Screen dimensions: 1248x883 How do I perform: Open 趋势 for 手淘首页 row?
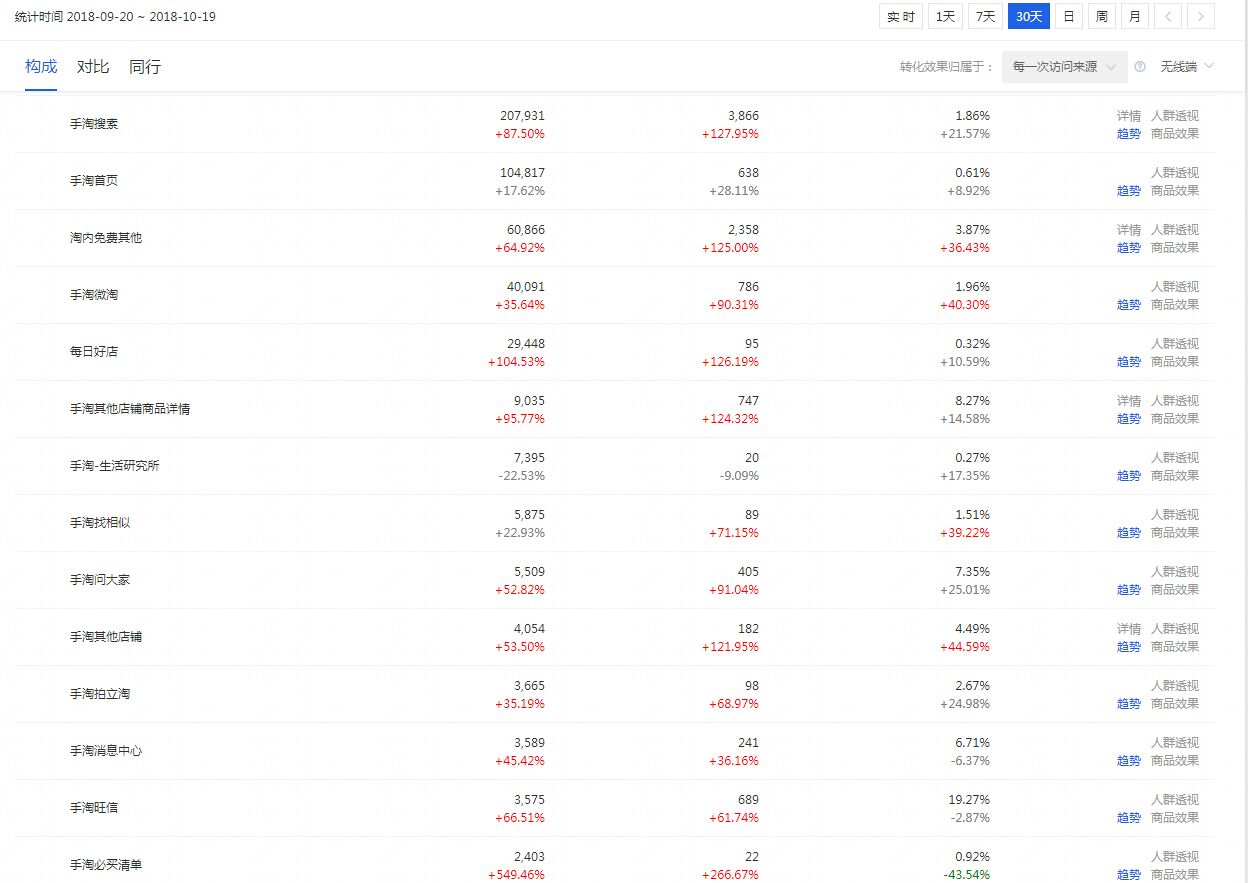(1129, 191)
